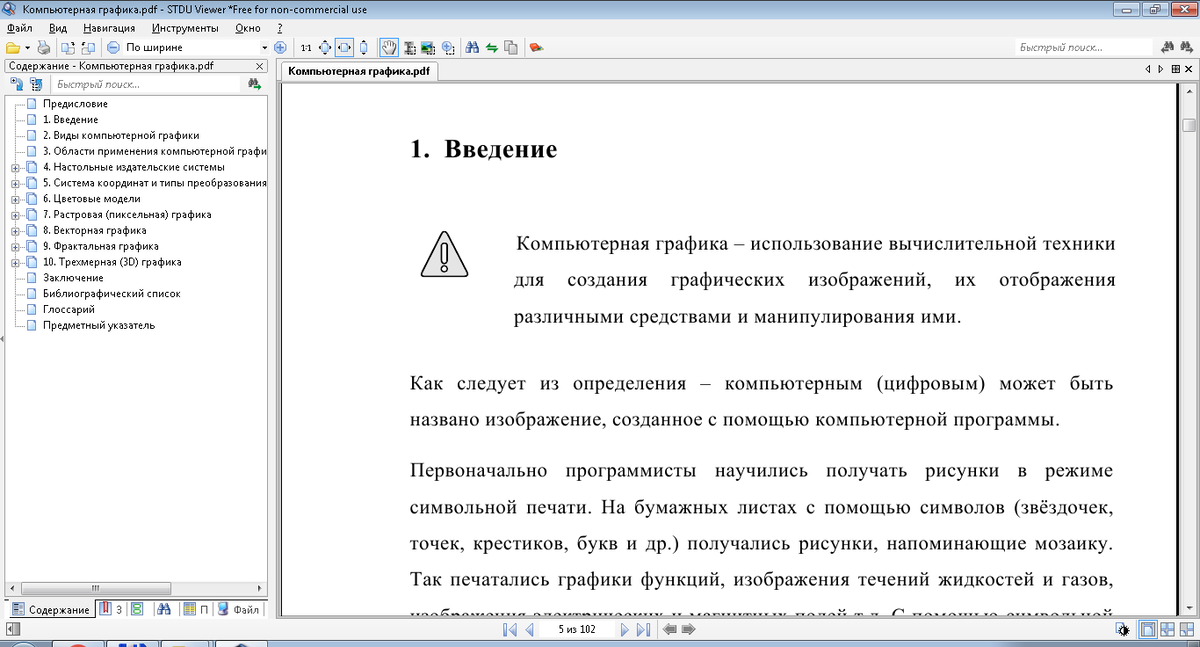This screenshot has height=647, width=1200.
Task: Open file via the folder toolbar icon
Action: click(12, 47)
